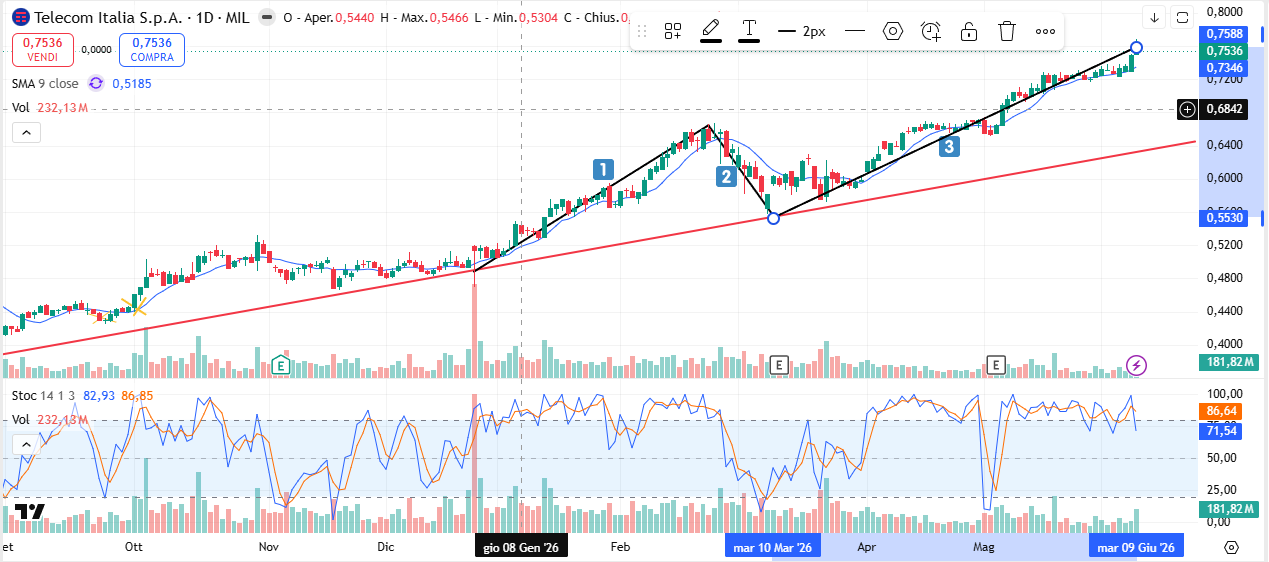
Task: Click the Mag month label on time axis
Action: (x=984, y=547)
